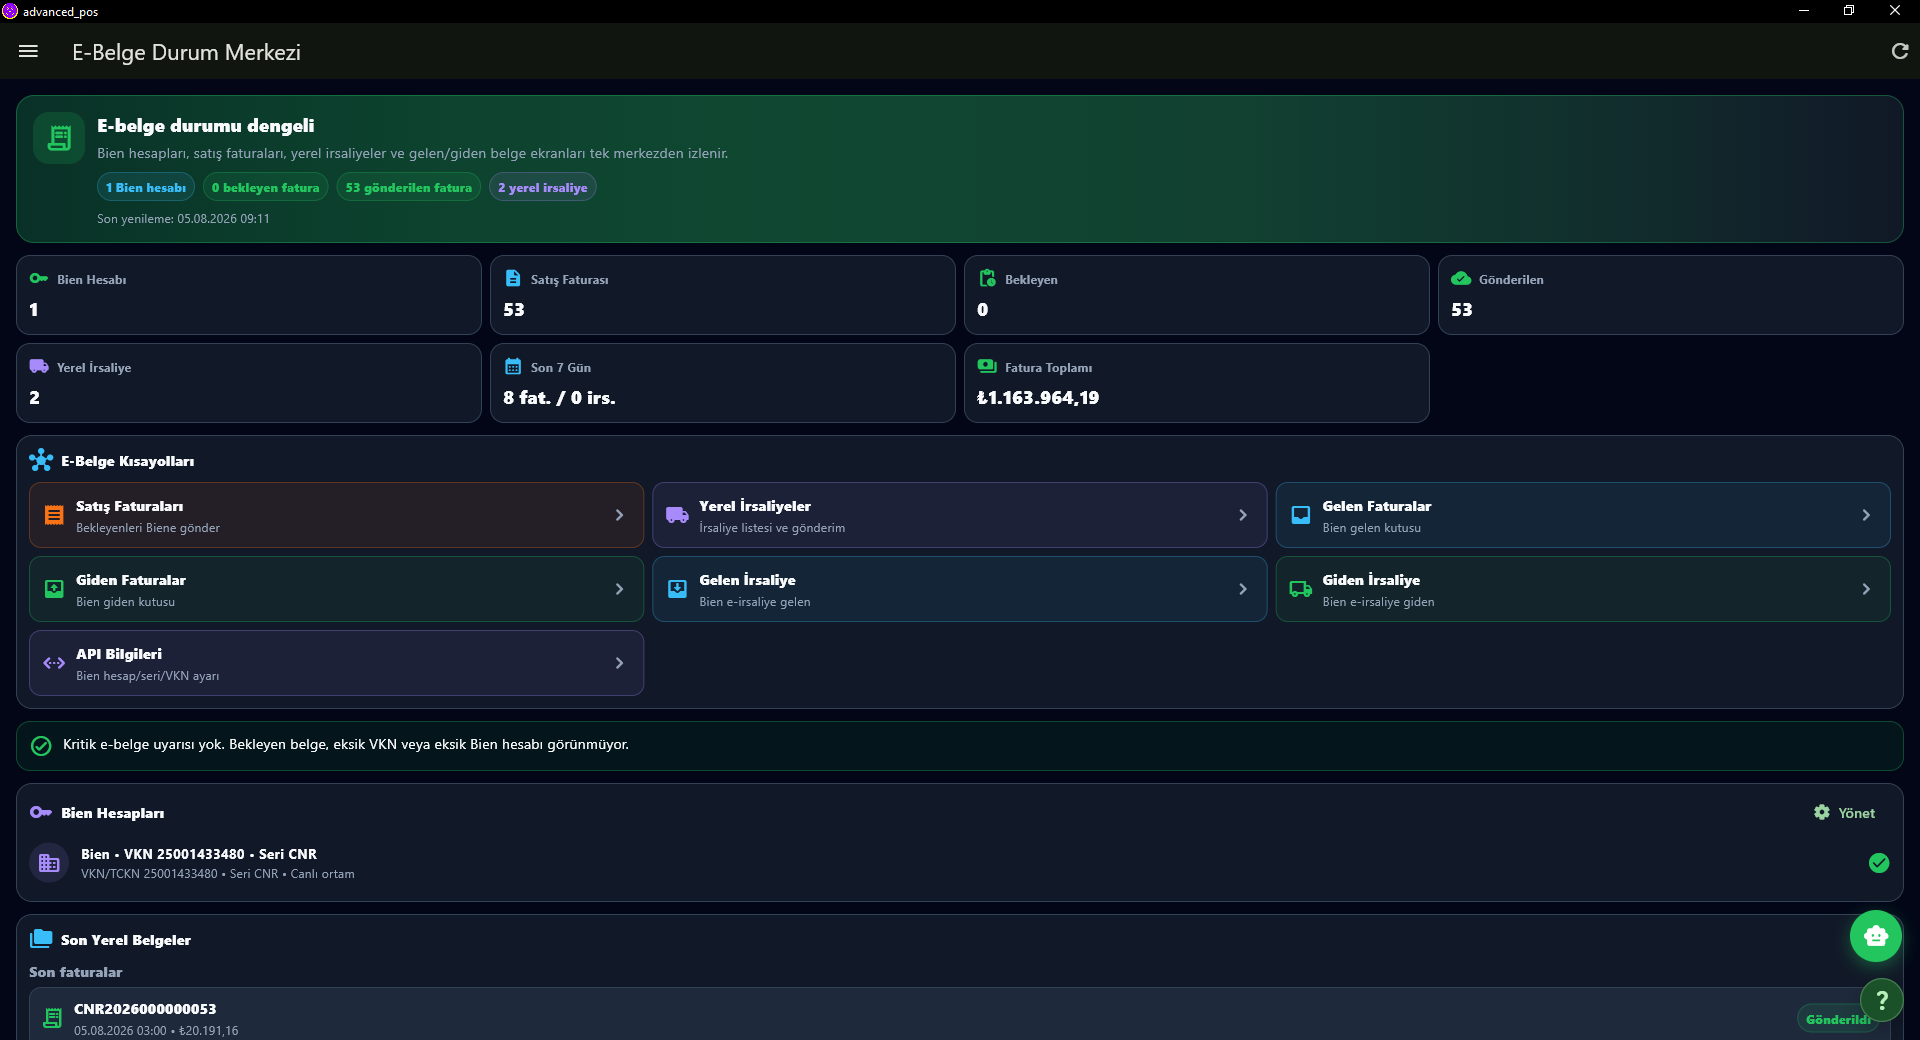Click the E-Belge Kısayolları hub icon

tap(41, 460)
